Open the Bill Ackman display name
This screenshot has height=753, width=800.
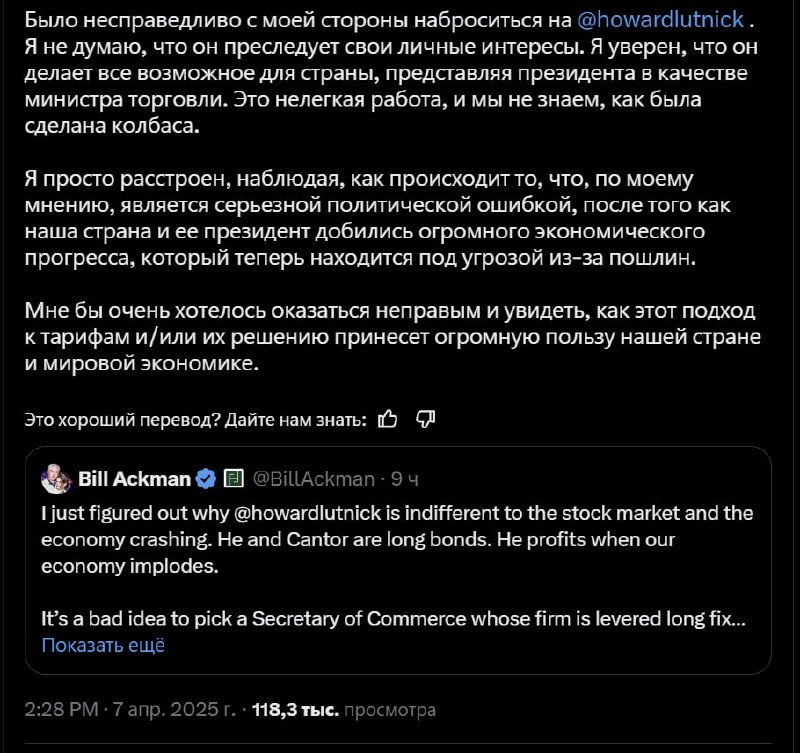pyautogui.click(x=134, y=479)
